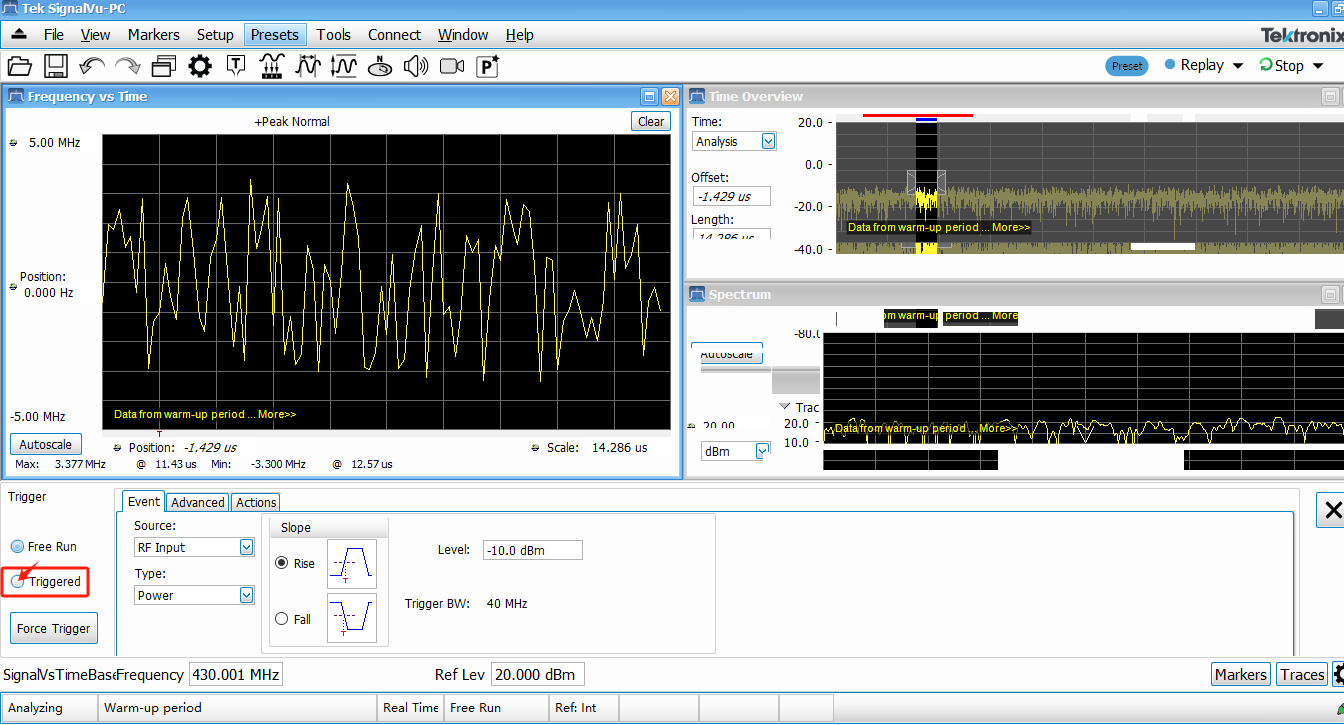The image size is (1344, 725).
Task: Close trigger panel with large X
Action: pos(1332,511)
